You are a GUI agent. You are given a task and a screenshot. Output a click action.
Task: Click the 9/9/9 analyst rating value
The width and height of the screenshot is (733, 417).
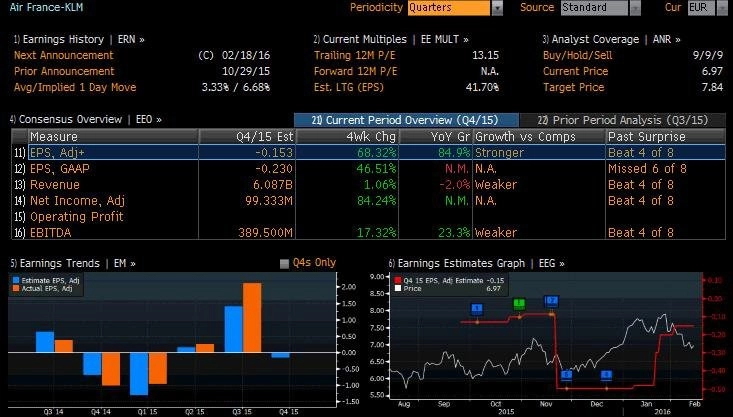(708, 55)
